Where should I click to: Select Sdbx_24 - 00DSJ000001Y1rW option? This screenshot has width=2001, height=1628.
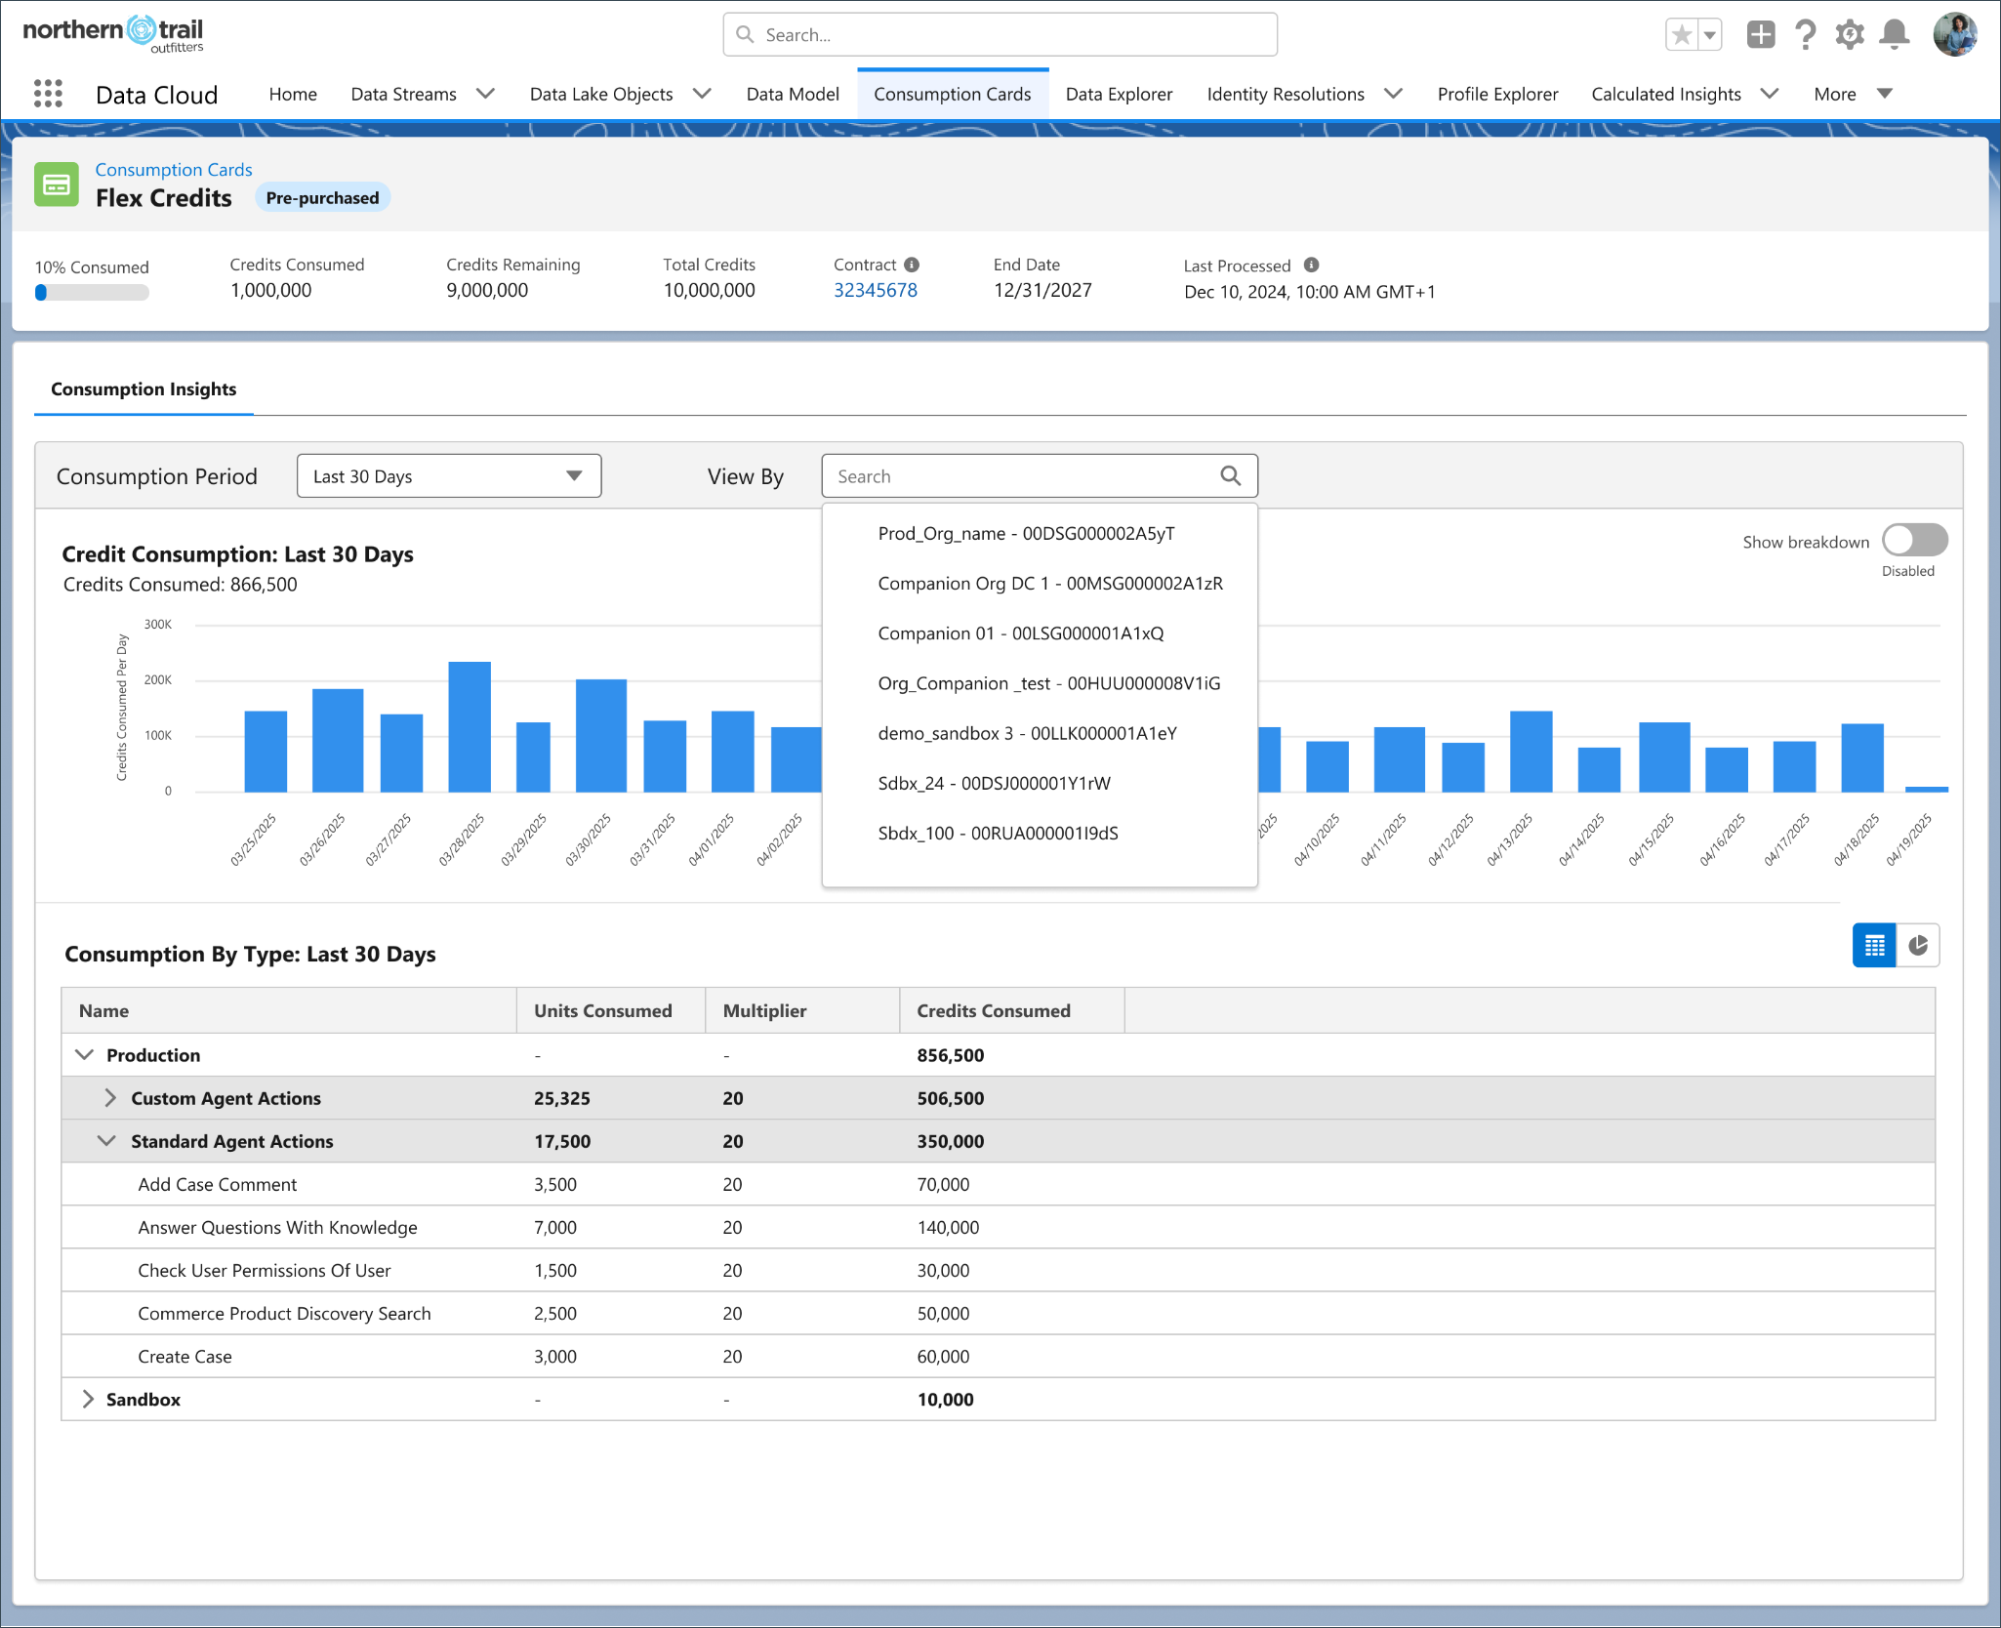pyautogui.click(x=1039, y=783)
